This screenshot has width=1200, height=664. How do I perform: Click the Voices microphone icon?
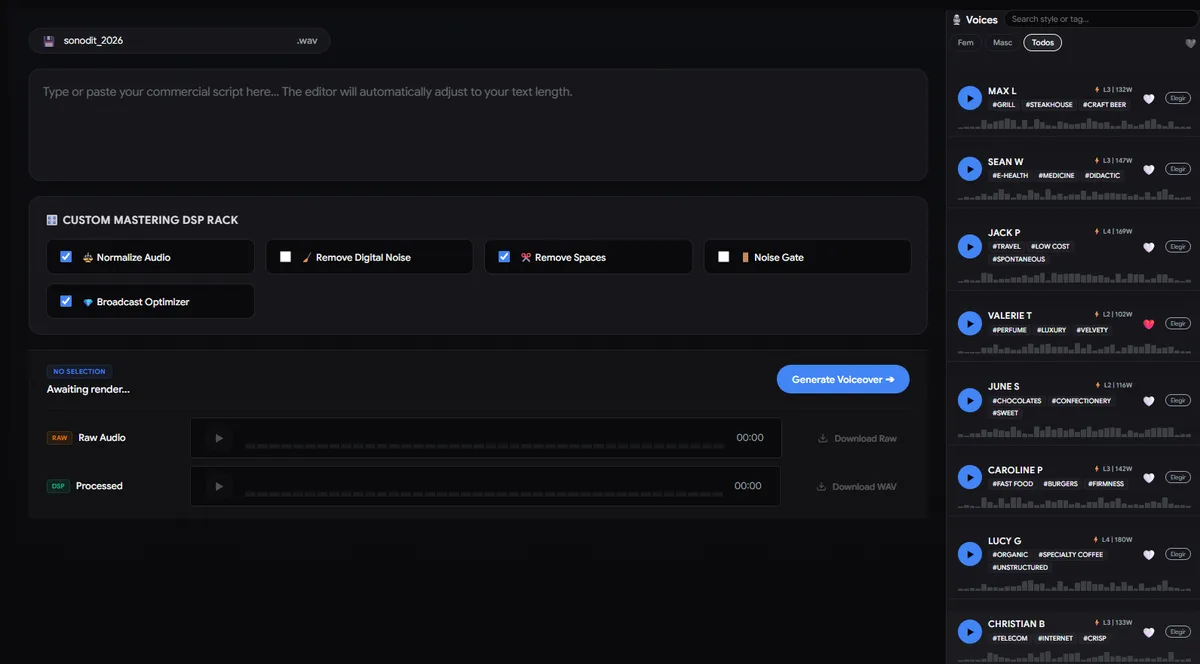[957, 19]
